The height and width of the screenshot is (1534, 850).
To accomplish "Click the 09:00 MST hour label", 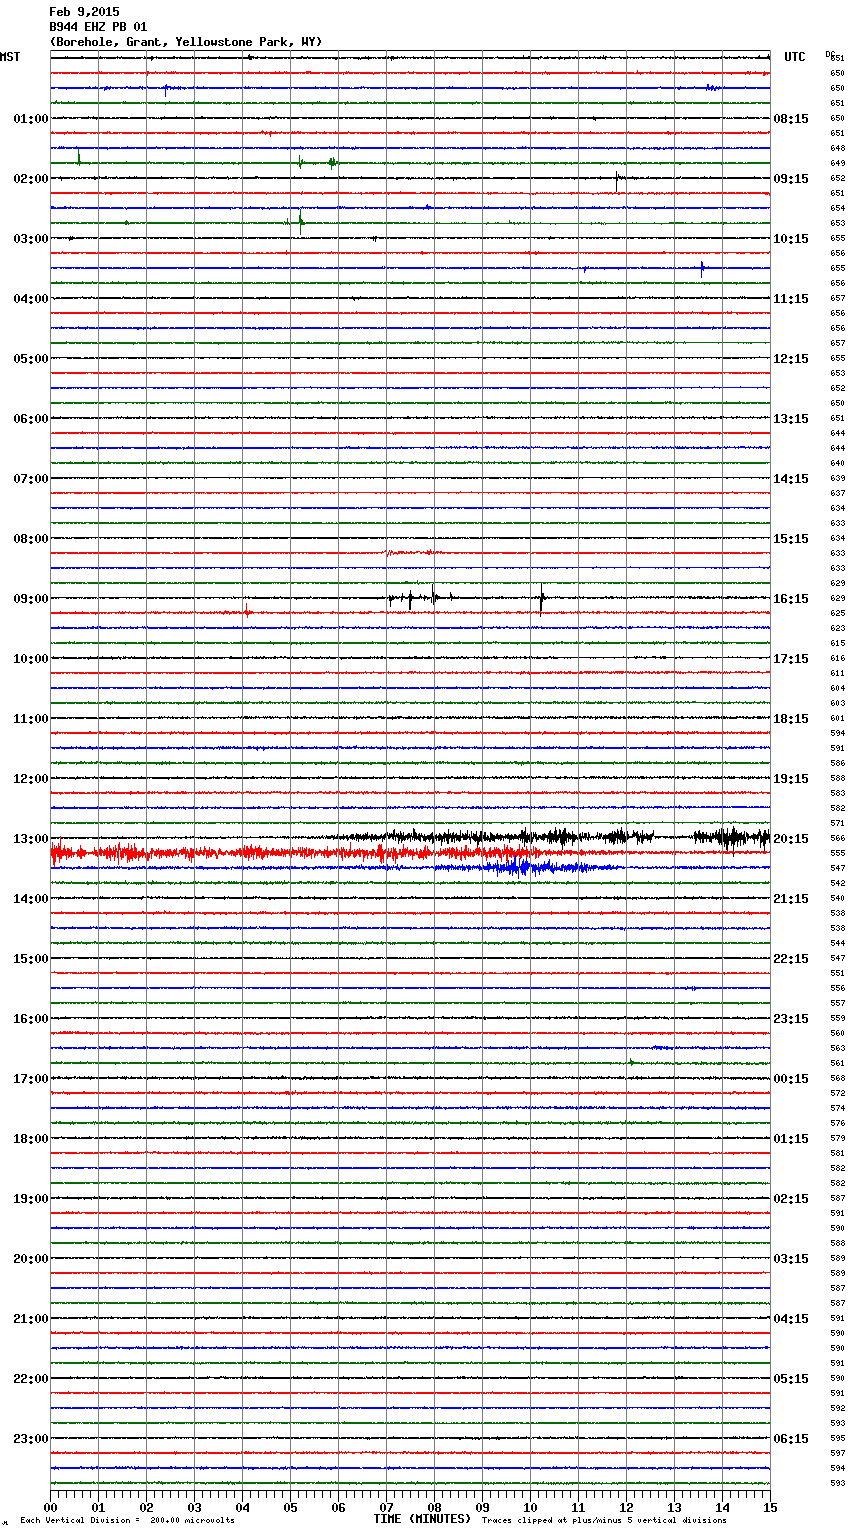I will [x=30, y=599].
